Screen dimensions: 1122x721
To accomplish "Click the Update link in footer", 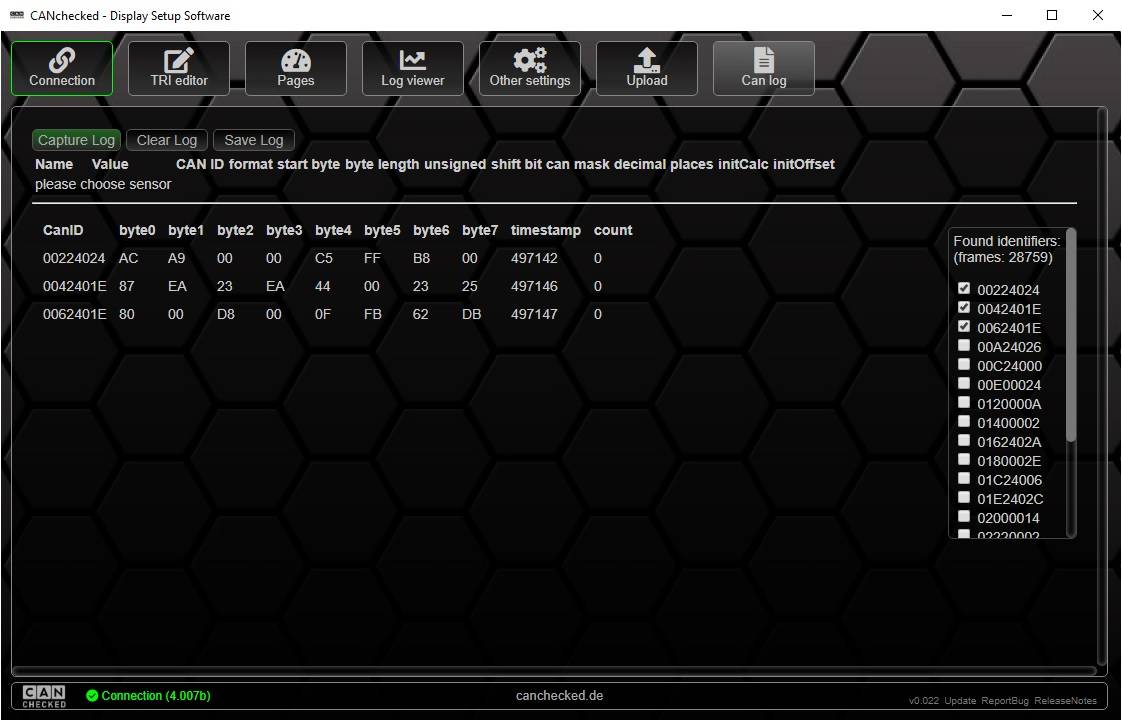I will click(960, 700).
